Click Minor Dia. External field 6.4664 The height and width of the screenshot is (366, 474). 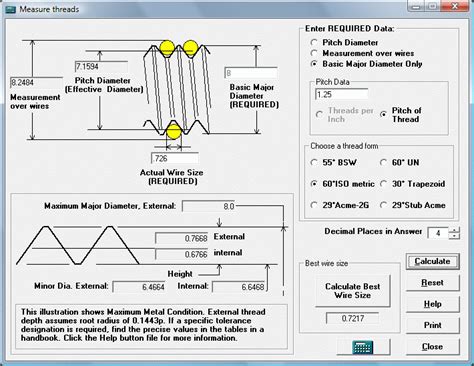coord(139,287)
